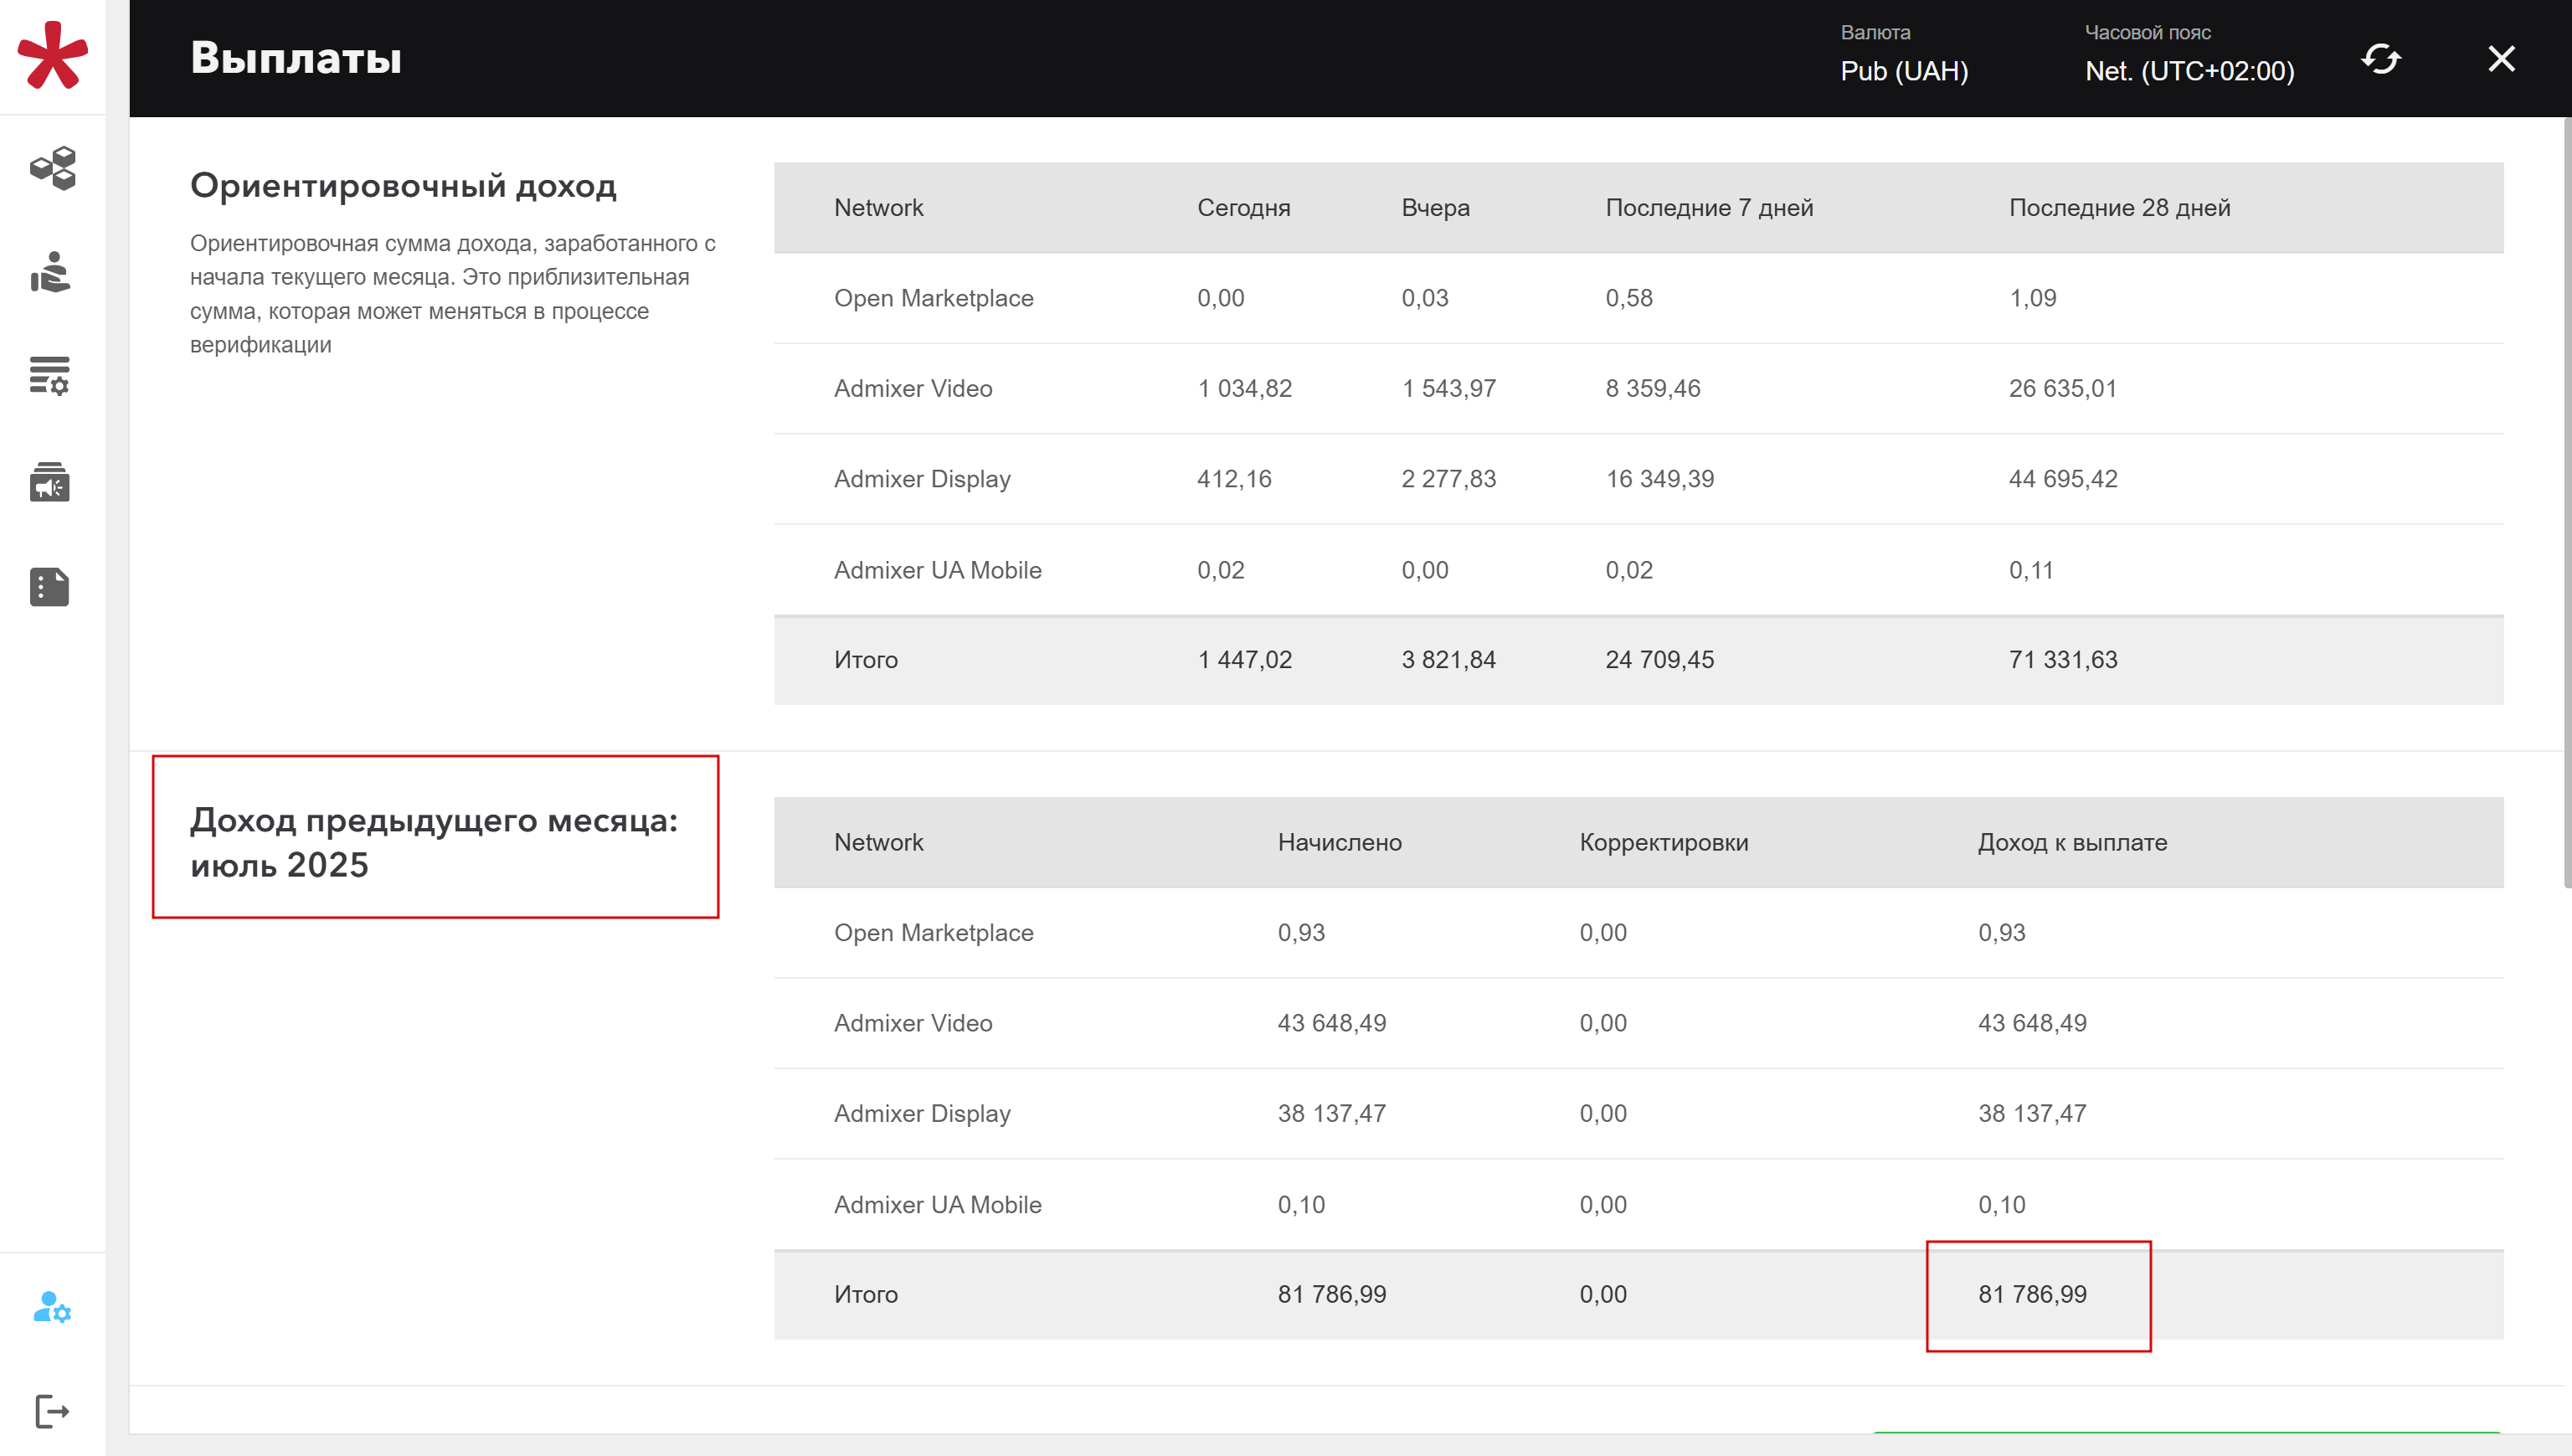Open the Валюта Pub (UAH) selector
2572x1456 pixels.
pos(1904,56)
